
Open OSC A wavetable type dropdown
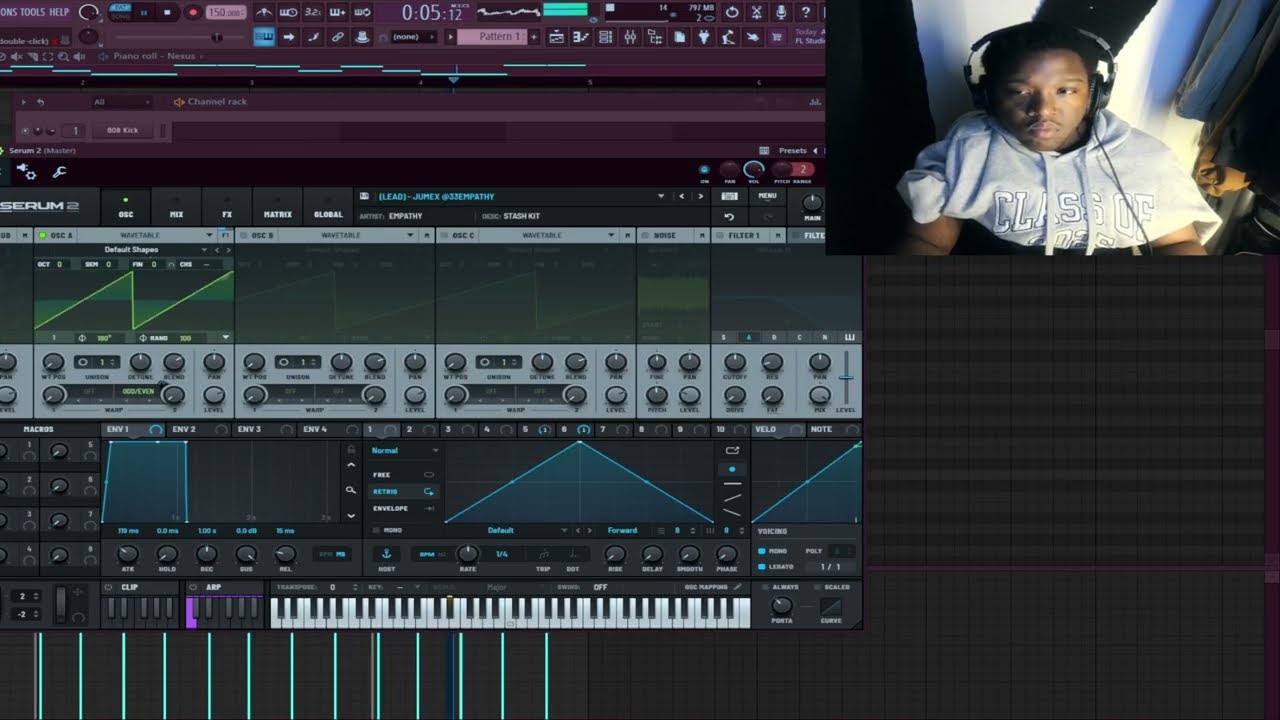[x=210, y=235]
